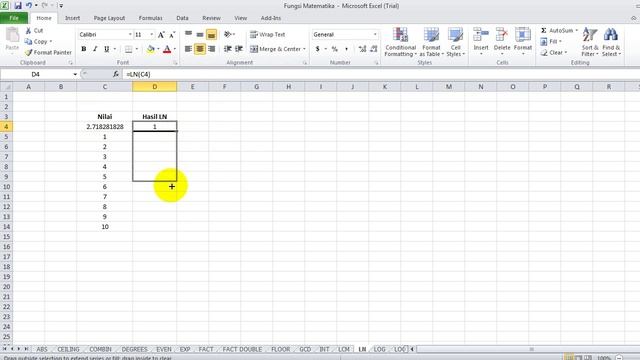640x360 pixels.
Task: Click the Increase Font Size icon
Action: pyautogui.click(x=161, y=35)
